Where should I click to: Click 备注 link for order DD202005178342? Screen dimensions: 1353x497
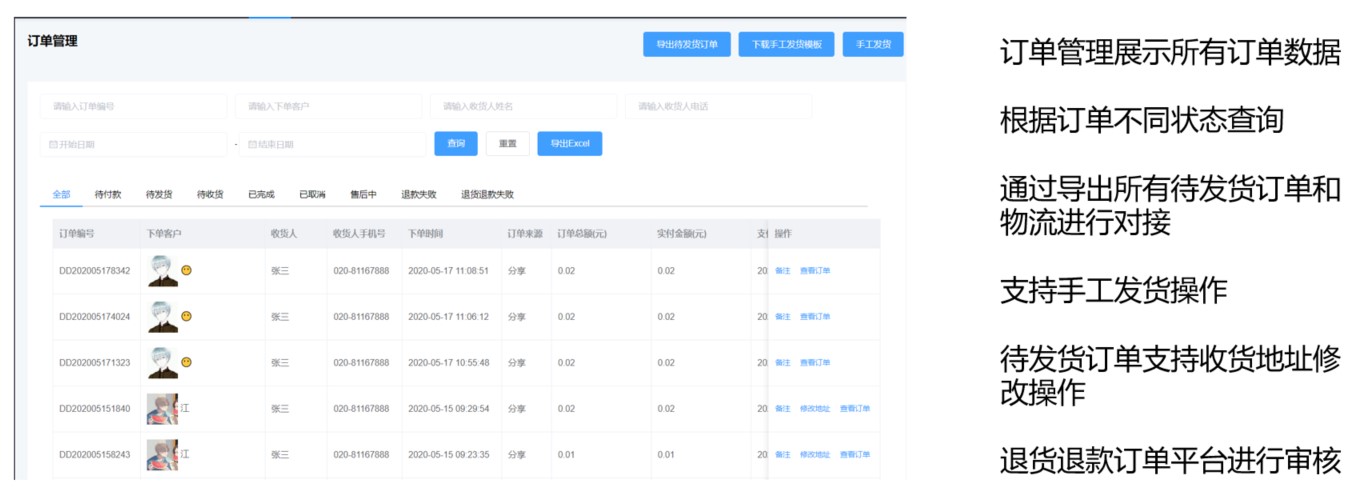pos(782,271)
